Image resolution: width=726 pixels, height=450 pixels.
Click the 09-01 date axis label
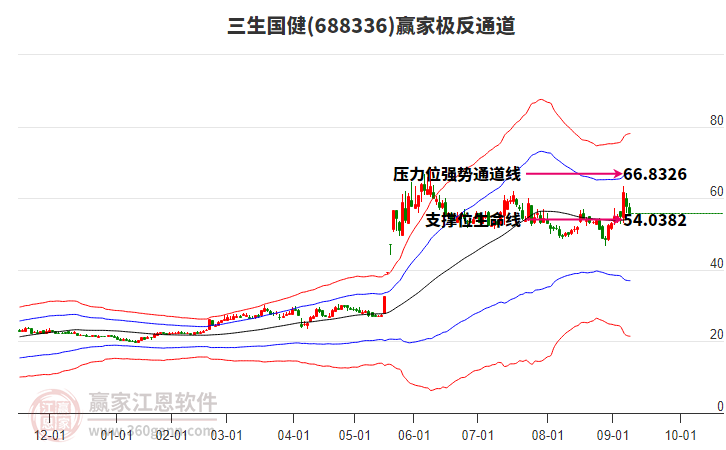[613, 435]
